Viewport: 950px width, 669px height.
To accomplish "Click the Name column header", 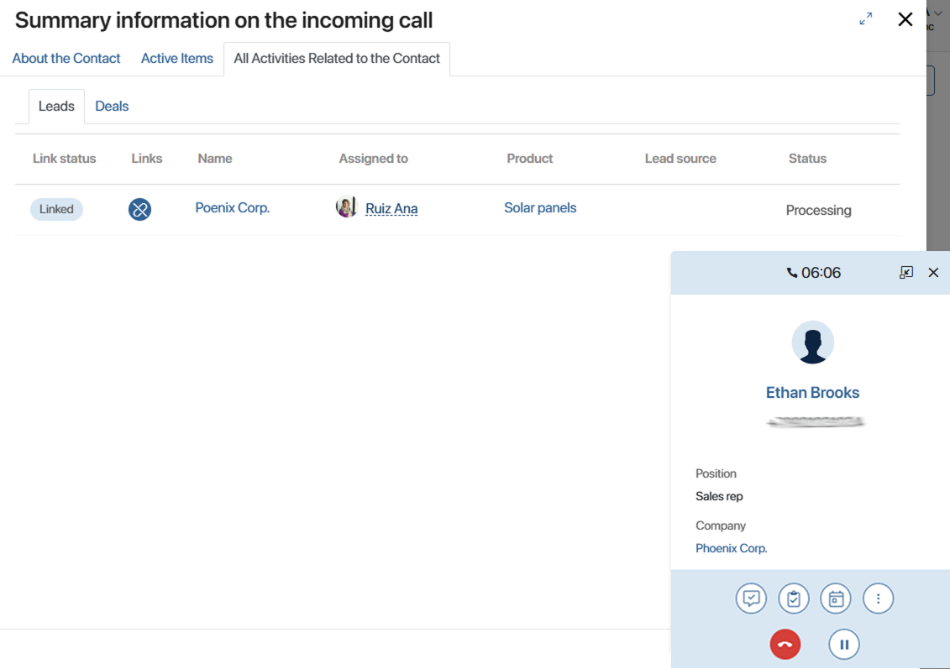I will pyautogui.click(x=215, y=158).
